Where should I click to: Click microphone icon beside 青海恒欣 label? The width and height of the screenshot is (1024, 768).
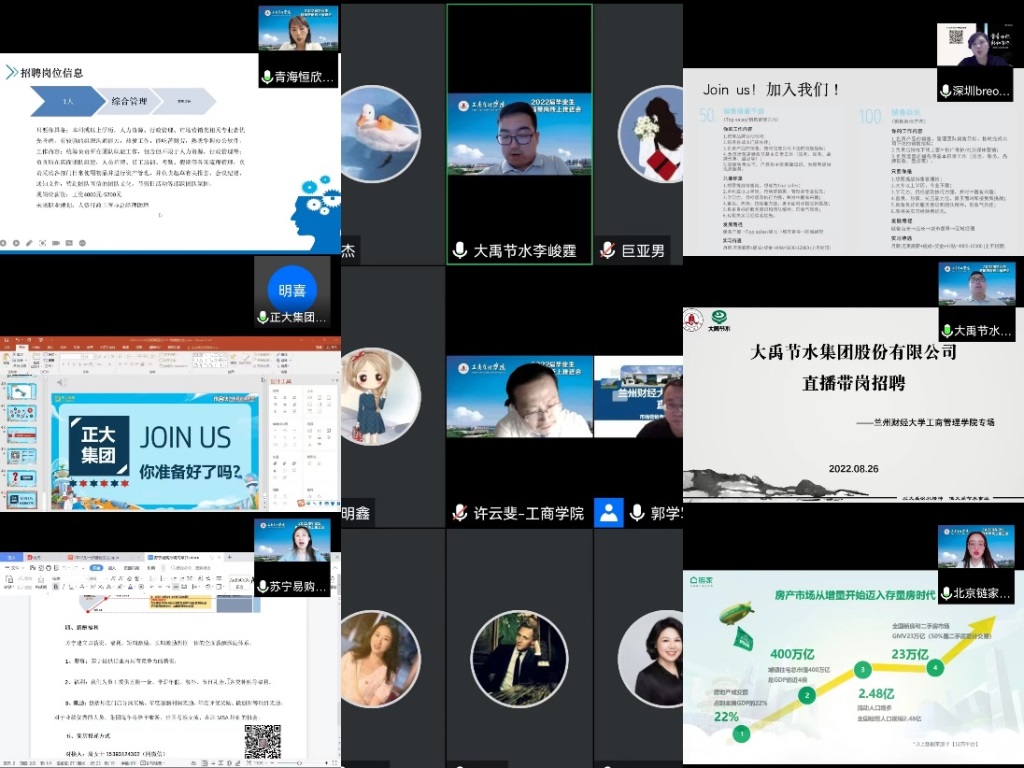click(266, 77)
